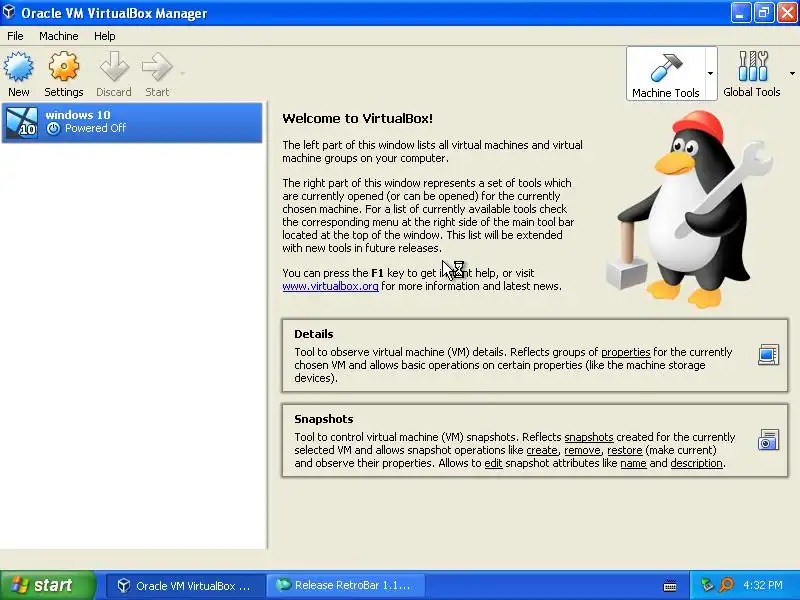800x600 pixels.
Task: Click the Discard toolbar arrow icon
Action: pyautogui.click(x=114, y=67)
